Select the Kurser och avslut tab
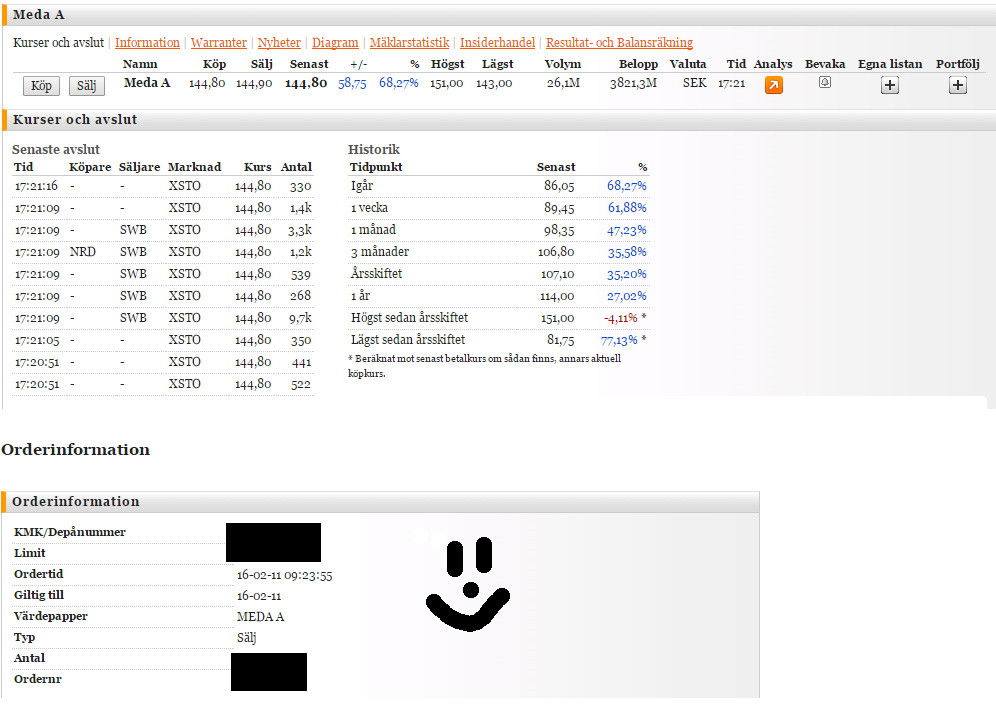The height and width of the screenshot is (716, 996). tap(58, 43)
